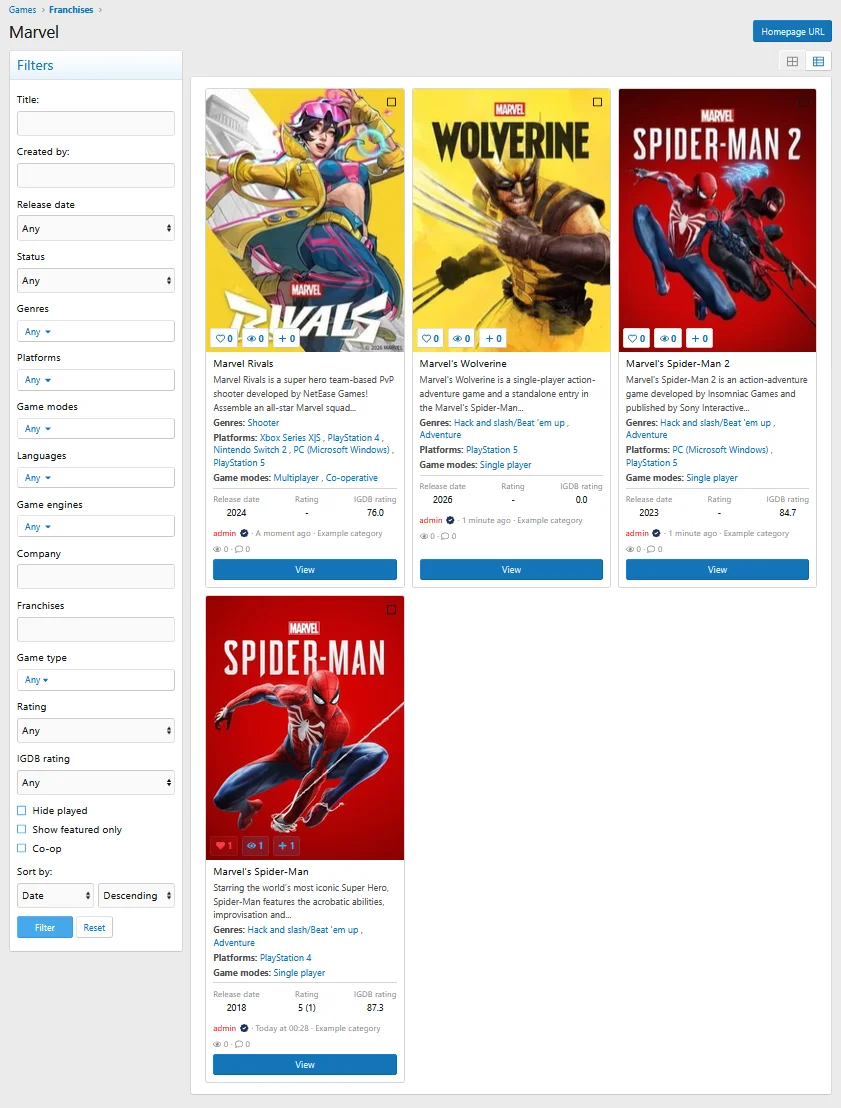Open Genres Any dropdown
Screen dimensions: 841x1108
tap(95, 331)
